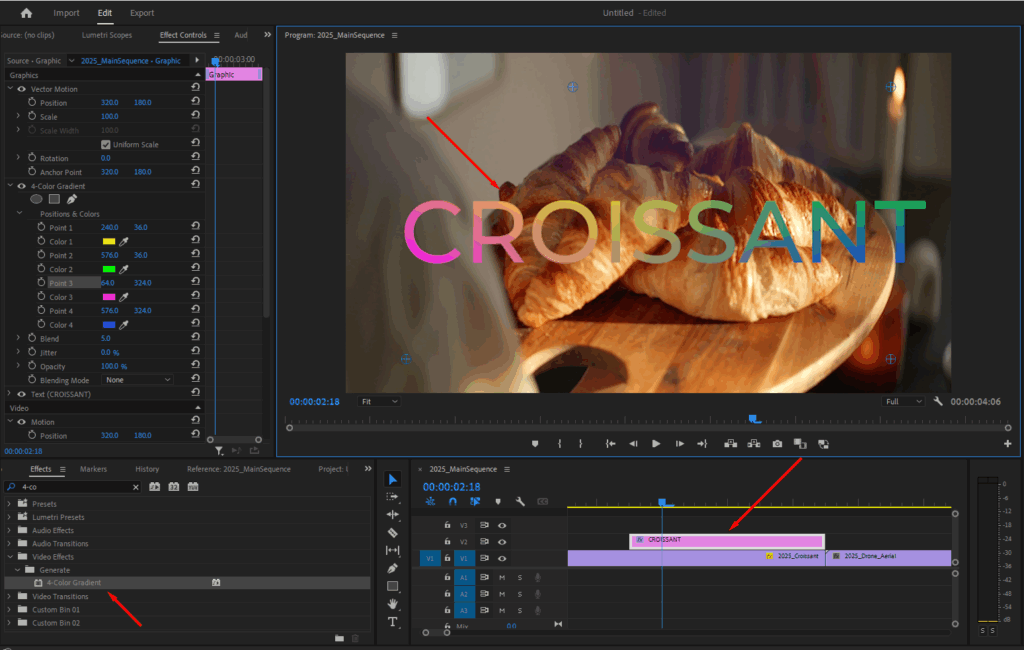Toggle Vector Motion effect eye icon
The height and width of the screenshot is (650, 1024).
click(22, 89)
